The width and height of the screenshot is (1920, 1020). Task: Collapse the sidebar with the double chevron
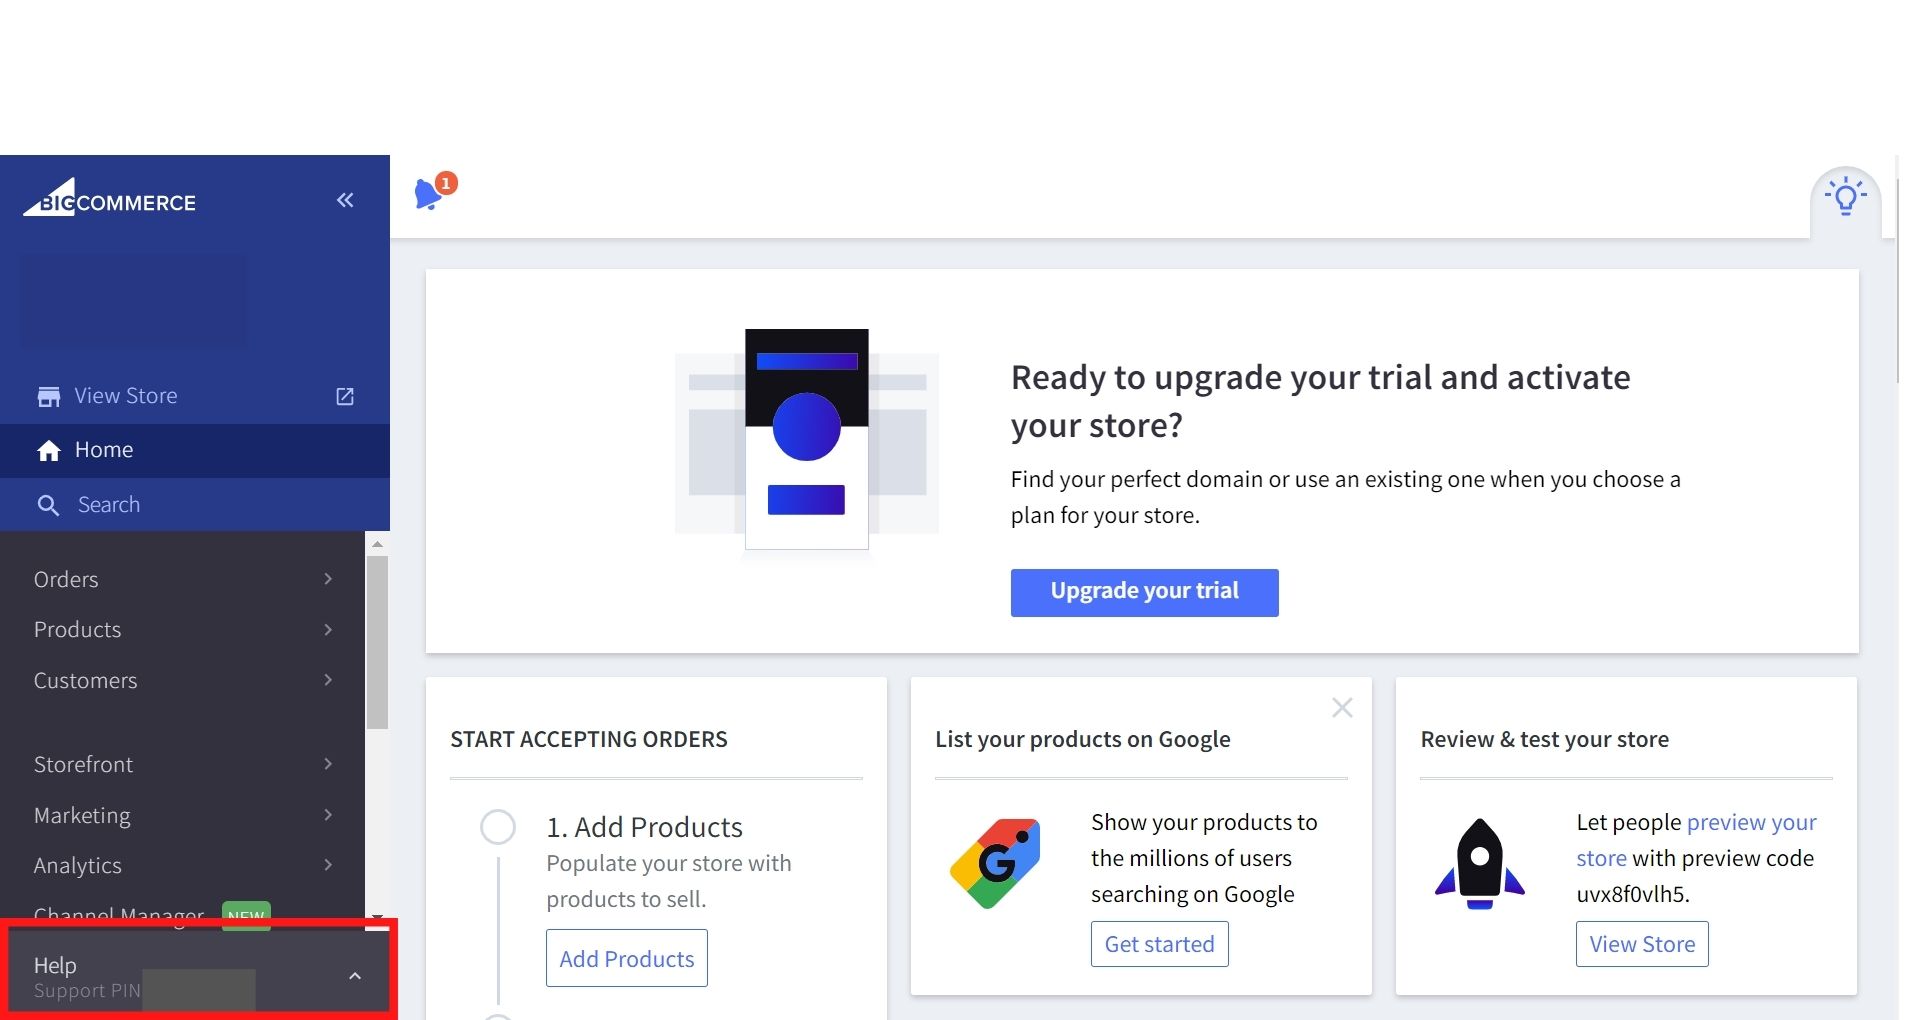pyautogui.click(x=344, y=200)
